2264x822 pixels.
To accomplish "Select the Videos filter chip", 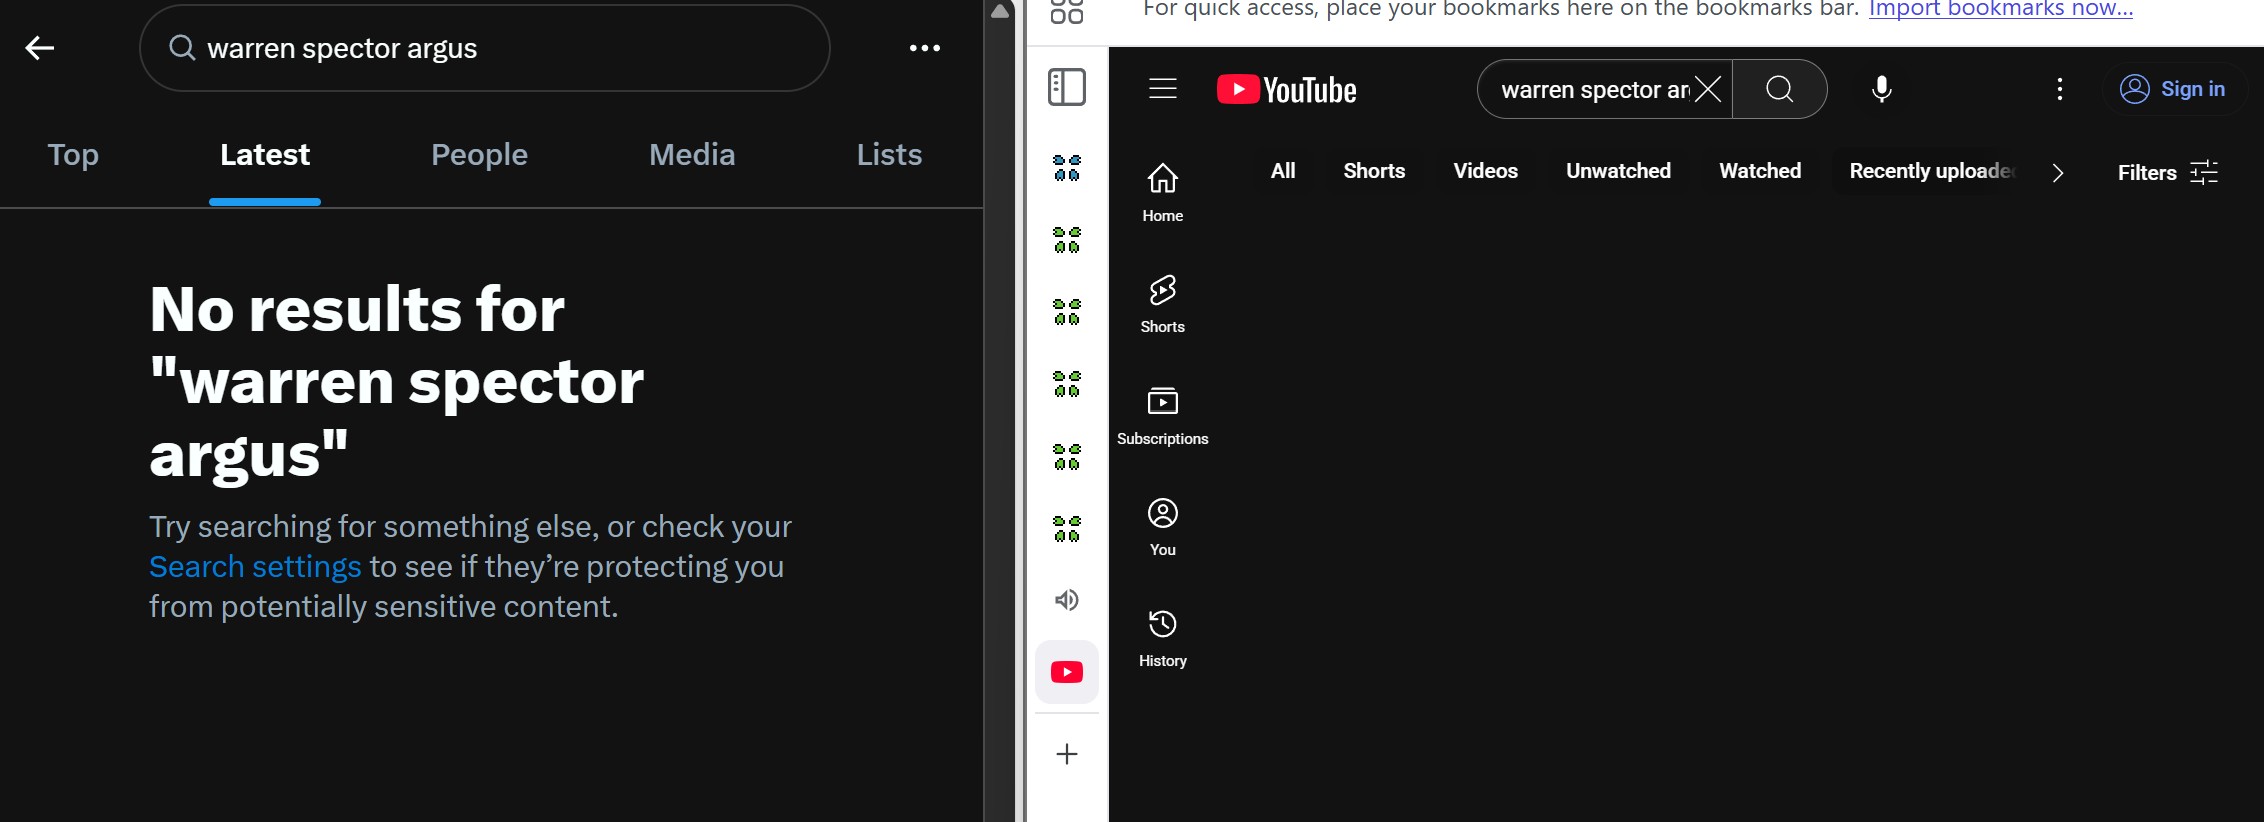I will coord(1486,171).
